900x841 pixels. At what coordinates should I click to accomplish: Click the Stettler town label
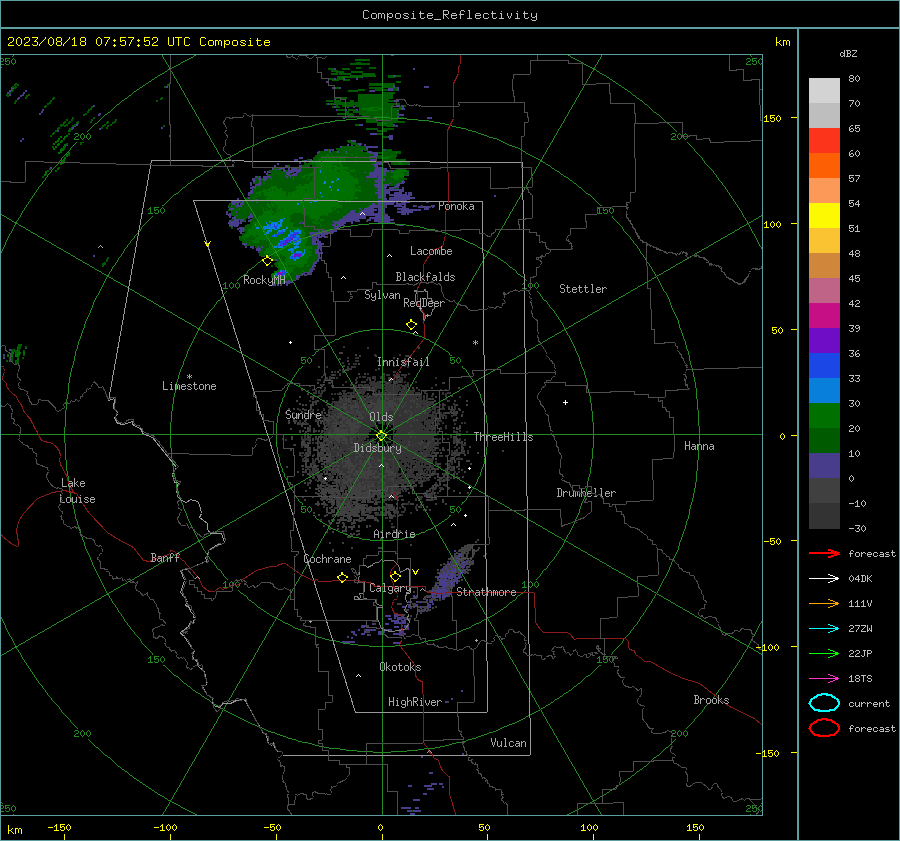coord(583,289)
